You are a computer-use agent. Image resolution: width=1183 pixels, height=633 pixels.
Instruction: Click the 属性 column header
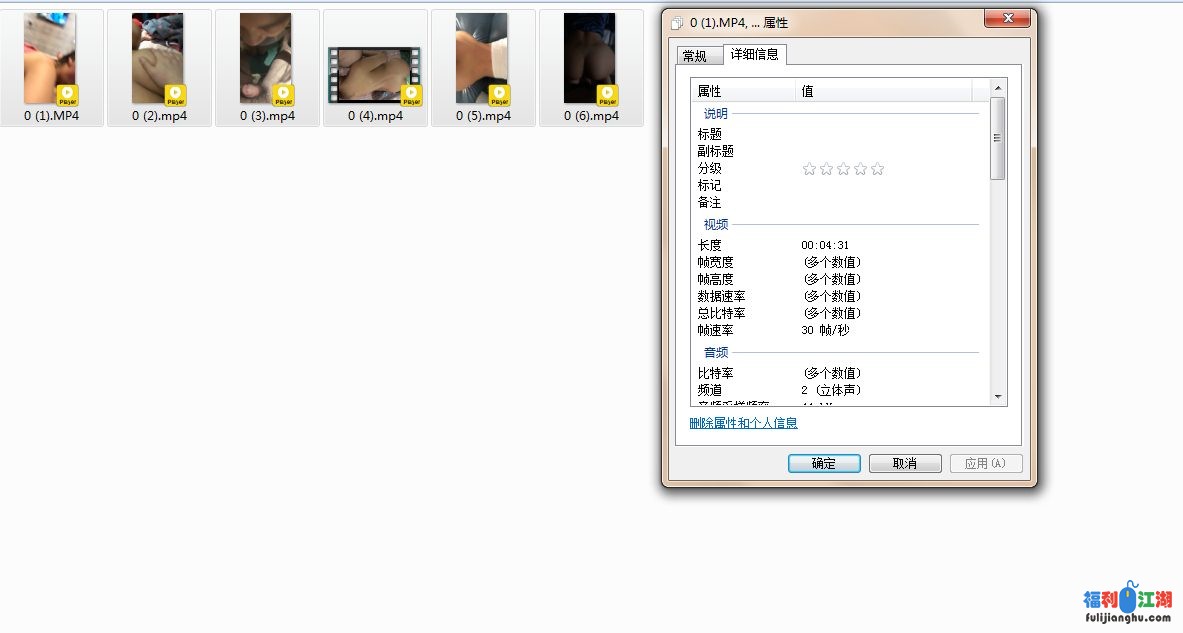[x=742, y=91]
